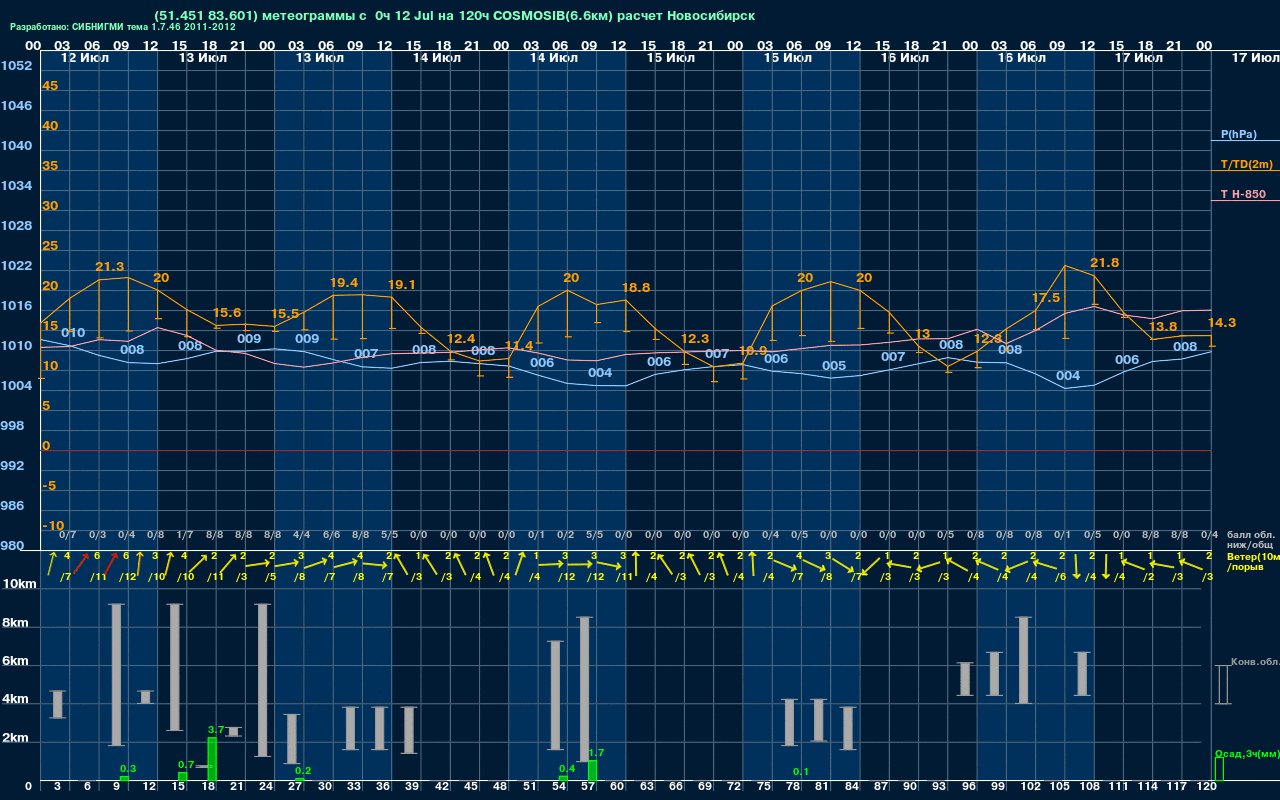The height and width of the screenshot is (800, 1280).
Task: Click the 17.5 temperature label
Action: coord(1046,298)
